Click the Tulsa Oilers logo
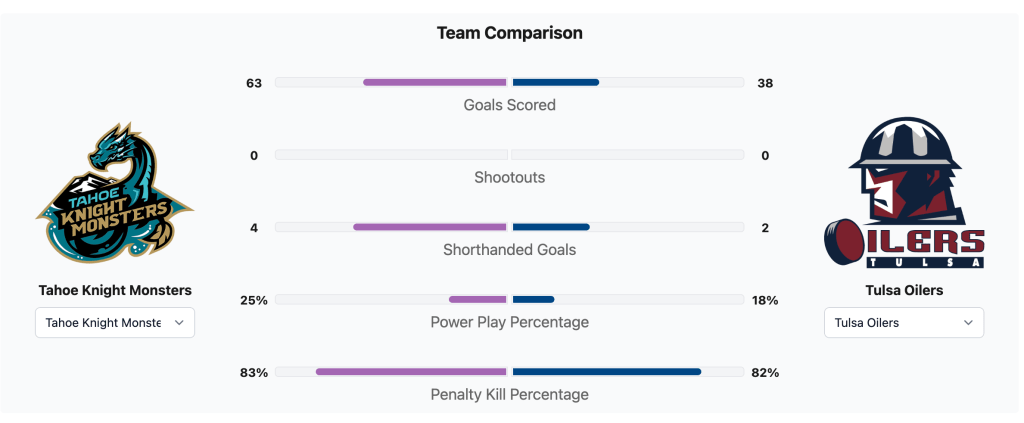1024x423 pixels. click(904, 193)
